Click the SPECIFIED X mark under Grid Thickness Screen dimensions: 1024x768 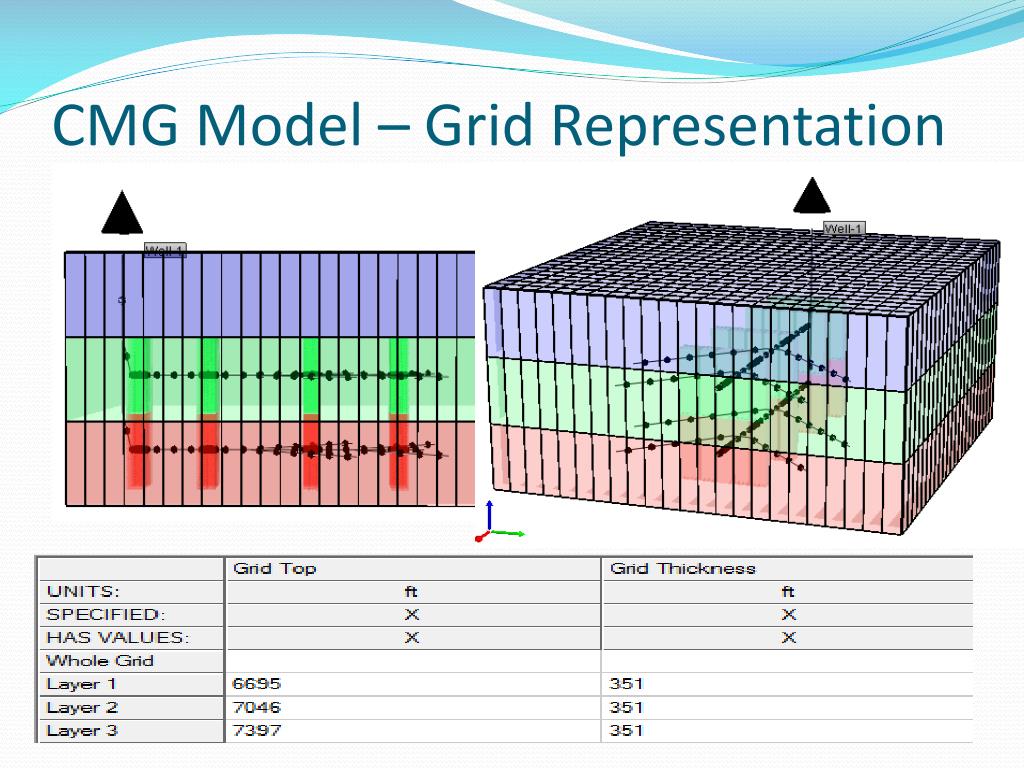[788, 615]
